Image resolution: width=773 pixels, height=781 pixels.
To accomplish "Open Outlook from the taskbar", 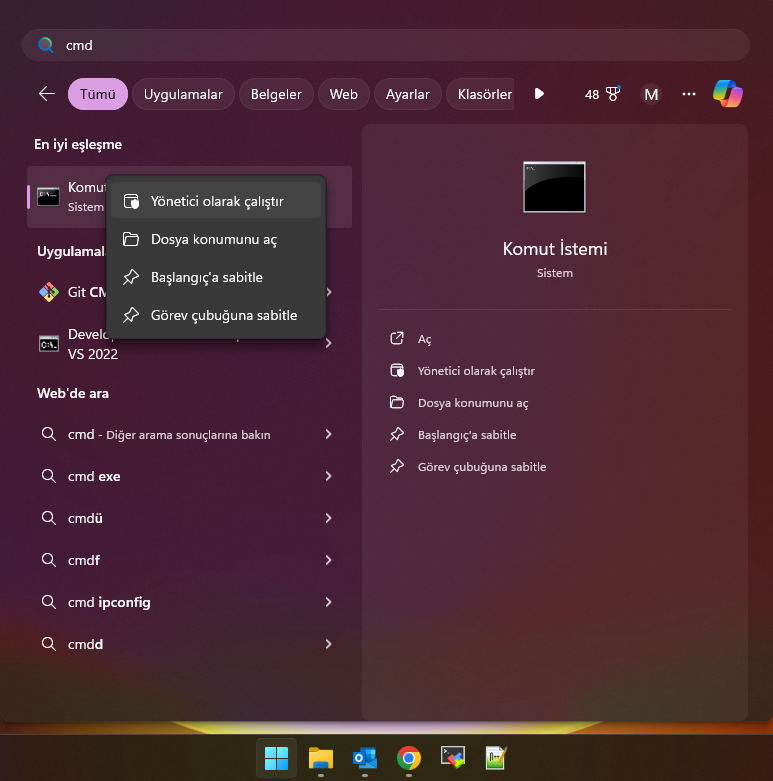I will [364, 758].
